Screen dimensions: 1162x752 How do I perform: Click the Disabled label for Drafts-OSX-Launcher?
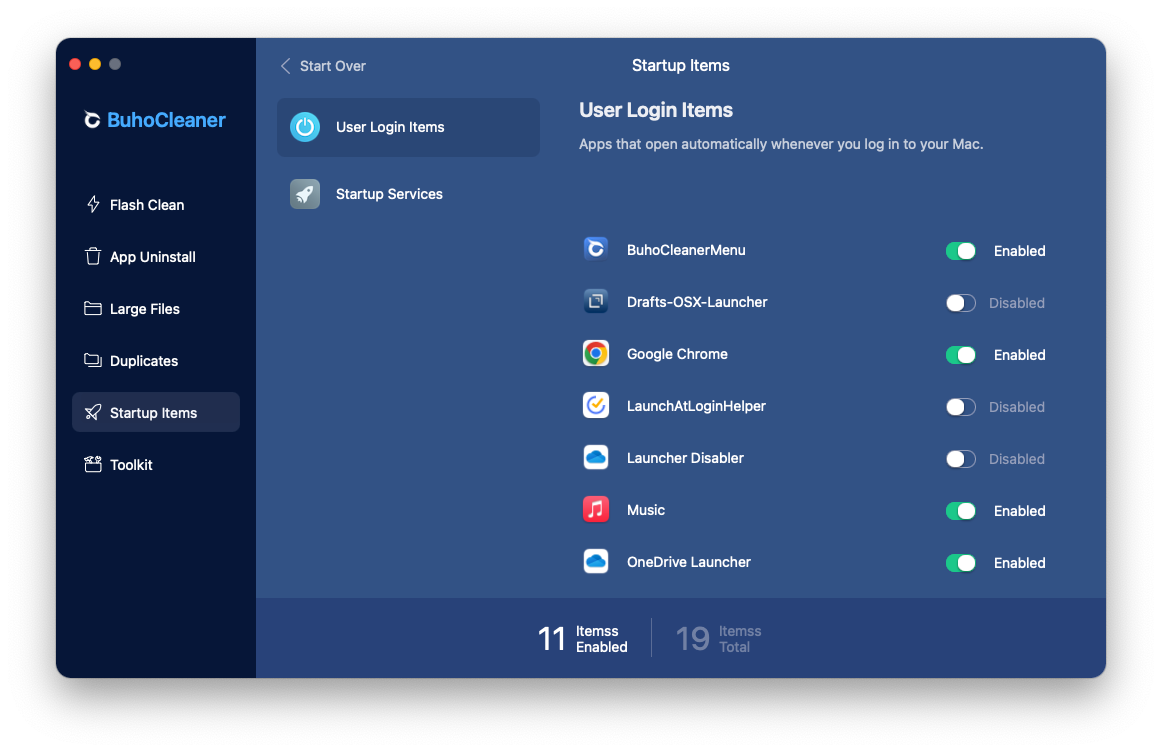click(x=1017, y=303)
